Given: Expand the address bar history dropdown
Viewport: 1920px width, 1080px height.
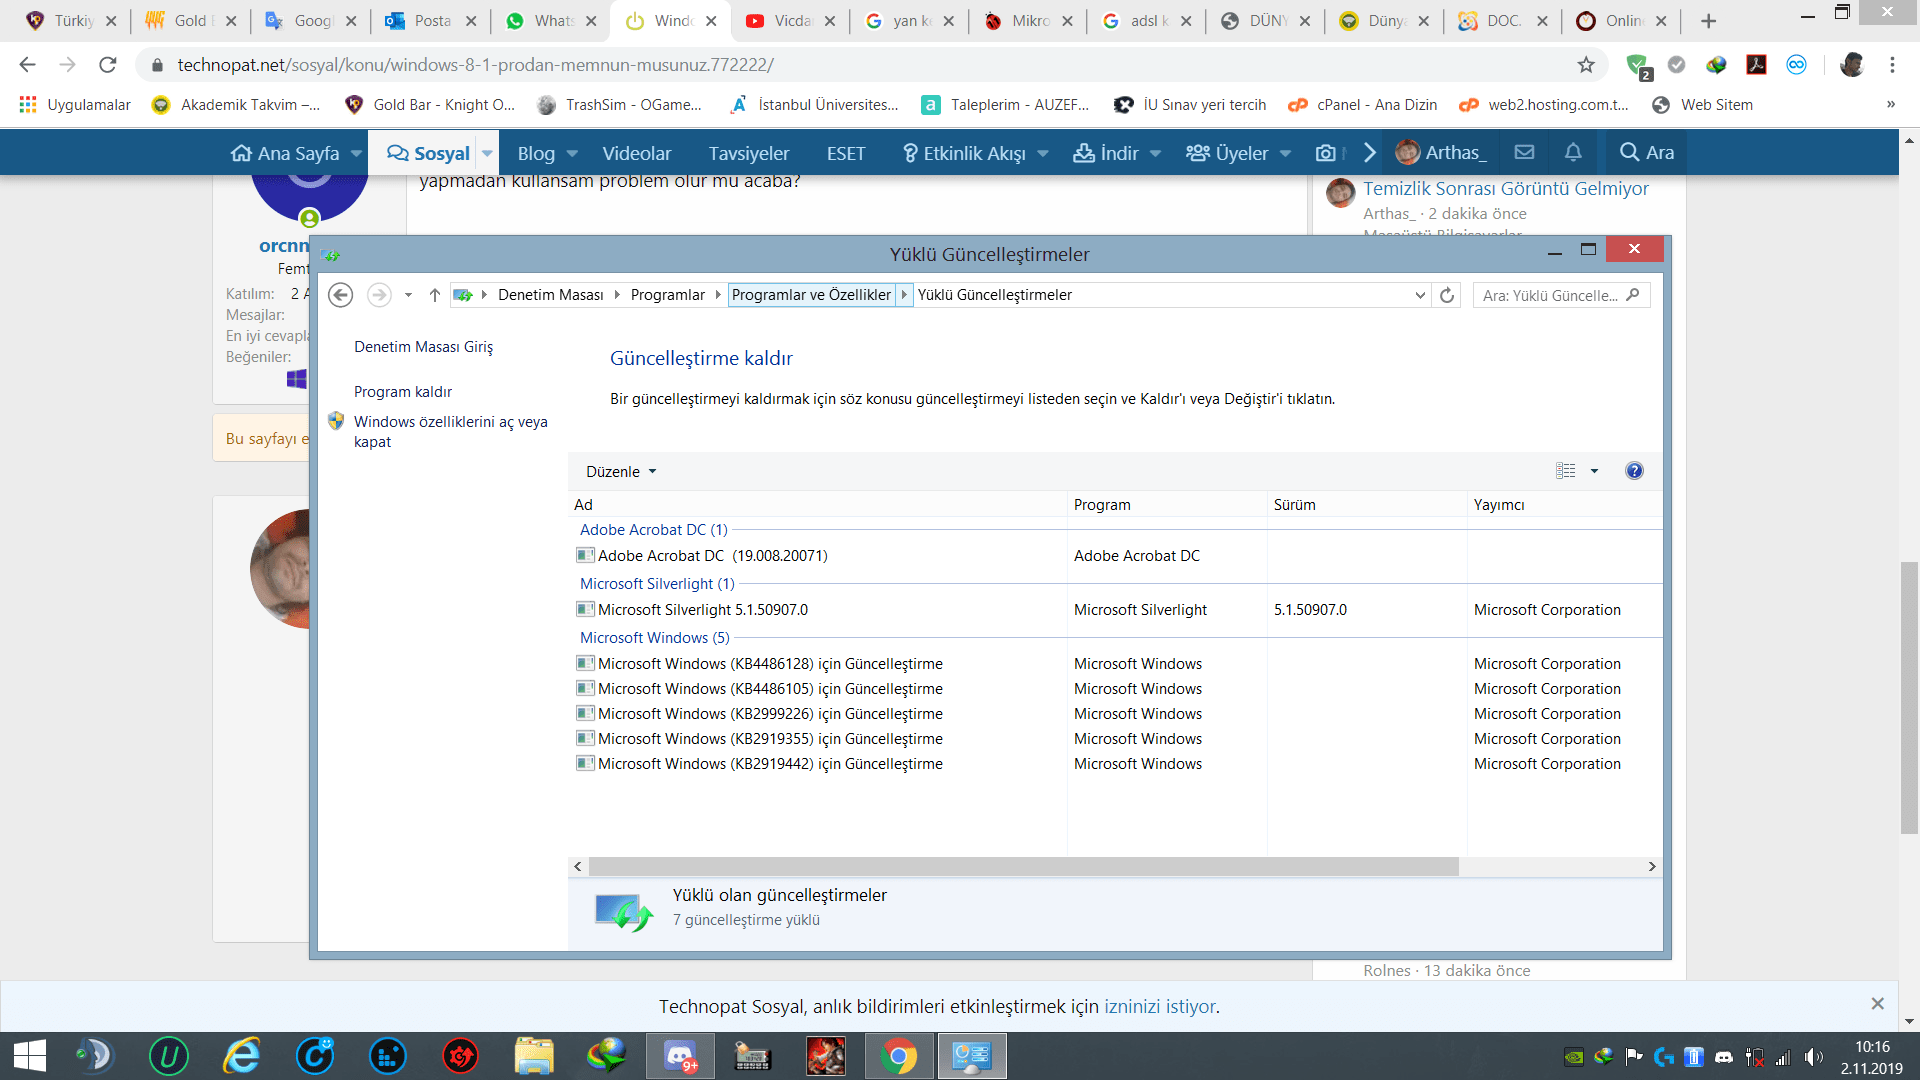Looking at the screenshot, I should click(1420, 295).
